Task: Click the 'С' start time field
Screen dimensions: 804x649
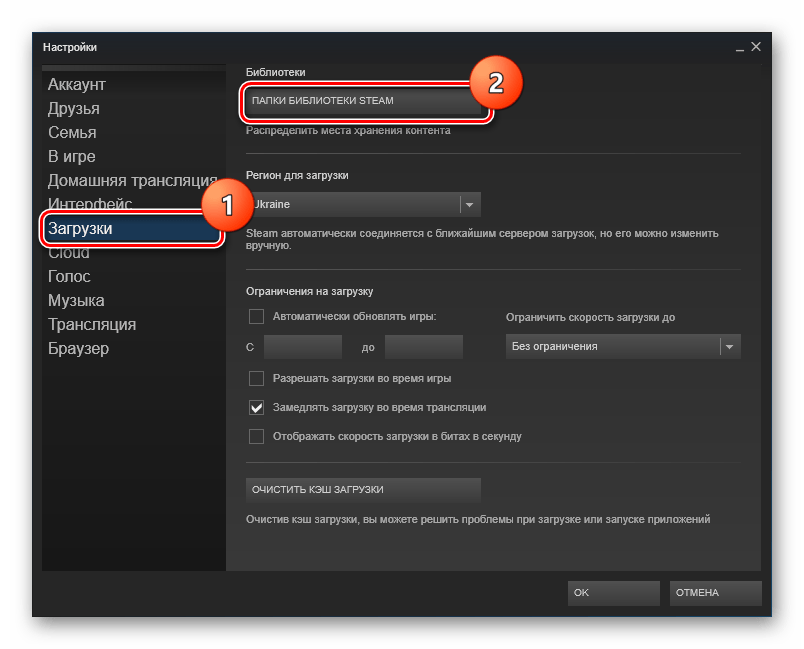Action: (x=302, y=347)
